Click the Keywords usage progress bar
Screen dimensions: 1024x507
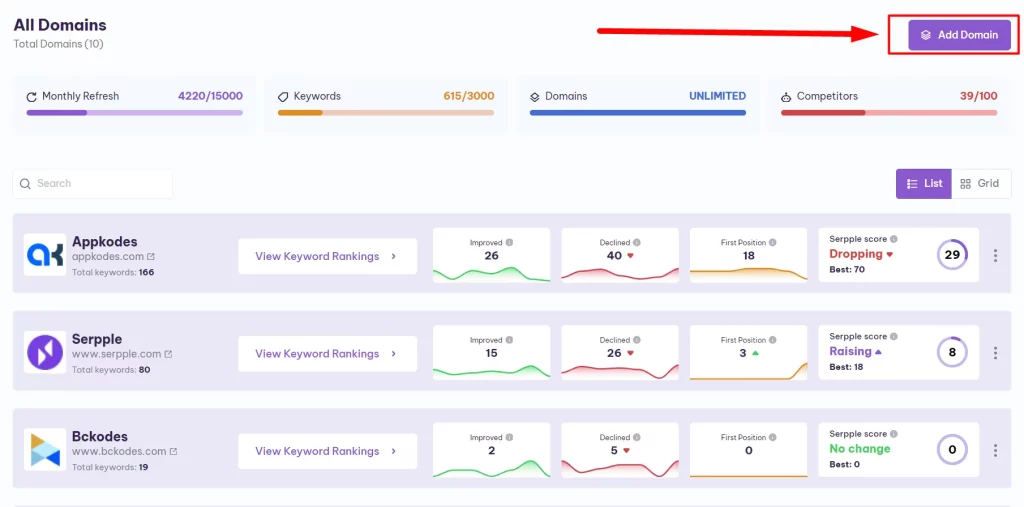386,112
